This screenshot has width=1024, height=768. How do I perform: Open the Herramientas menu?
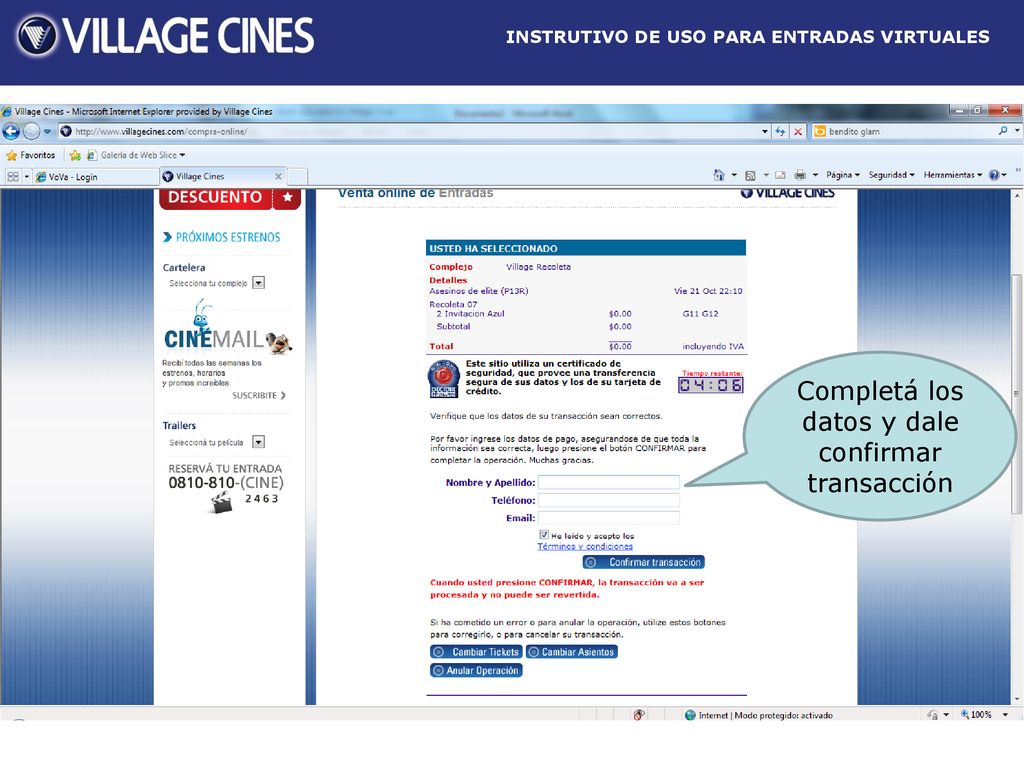[953, 175]
